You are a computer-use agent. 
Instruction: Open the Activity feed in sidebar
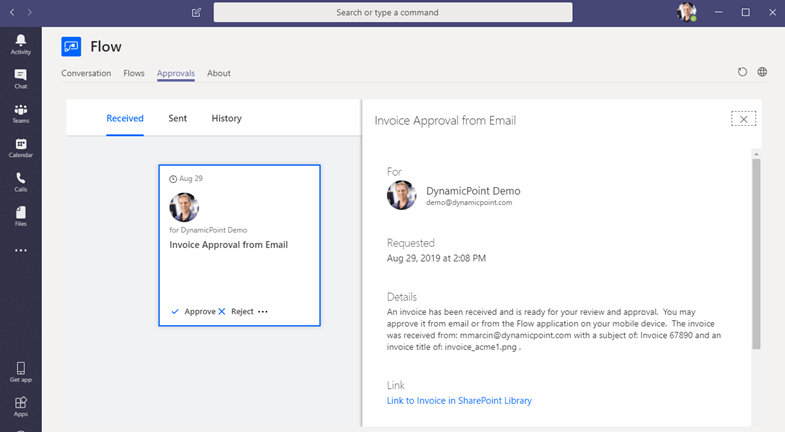tap(21, 45)
